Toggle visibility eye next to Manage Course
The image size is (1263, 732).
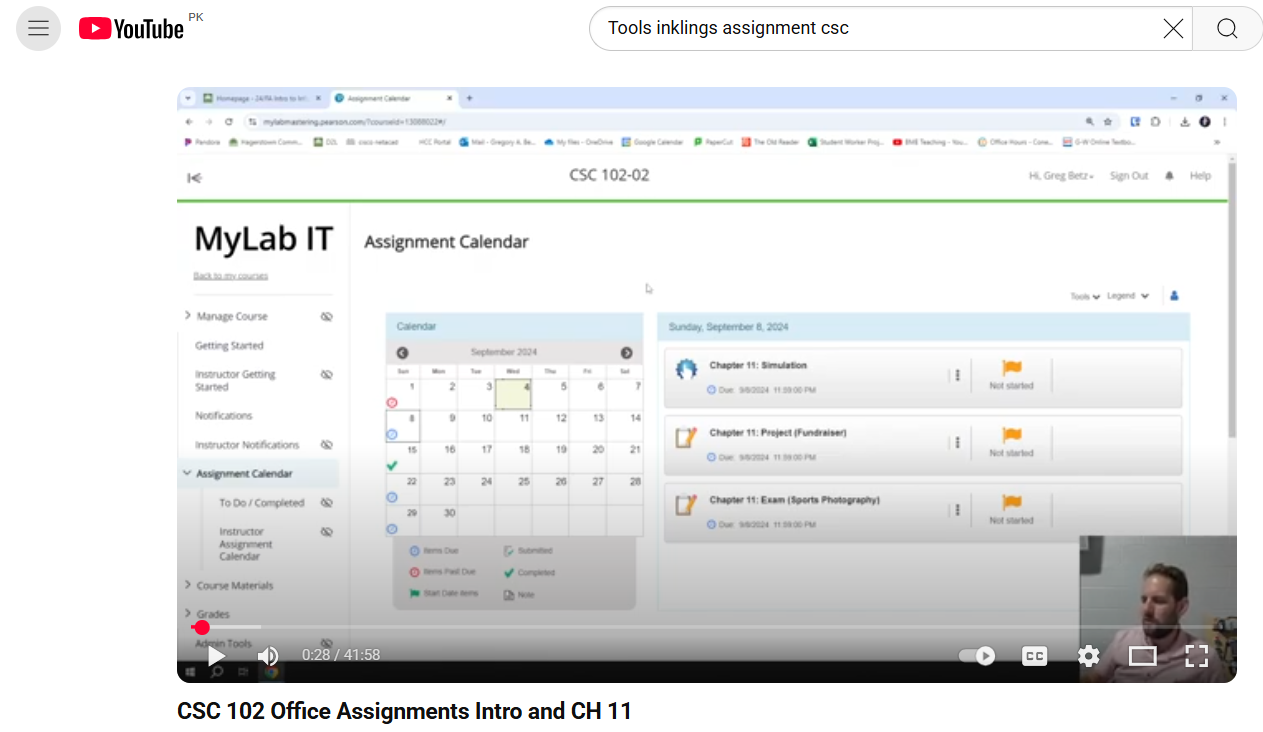pyautogui.click(x=326, y=316)
